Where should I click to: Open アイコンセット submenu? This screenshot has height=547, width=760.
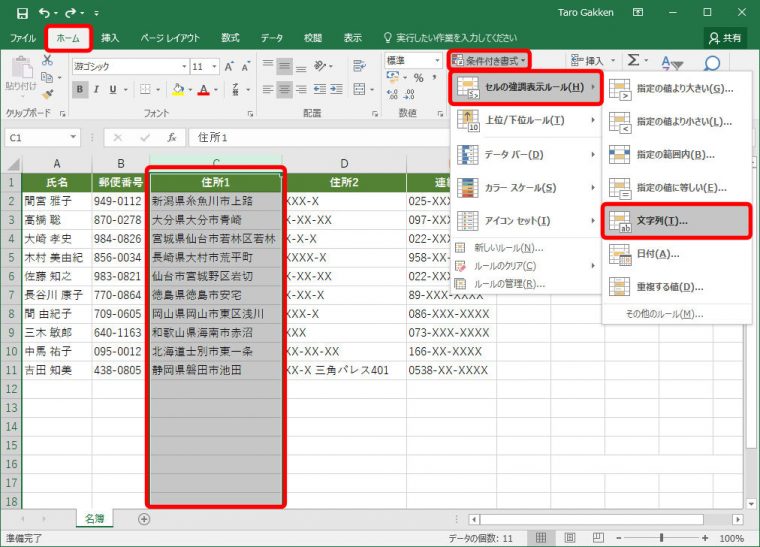click(526, 221)
